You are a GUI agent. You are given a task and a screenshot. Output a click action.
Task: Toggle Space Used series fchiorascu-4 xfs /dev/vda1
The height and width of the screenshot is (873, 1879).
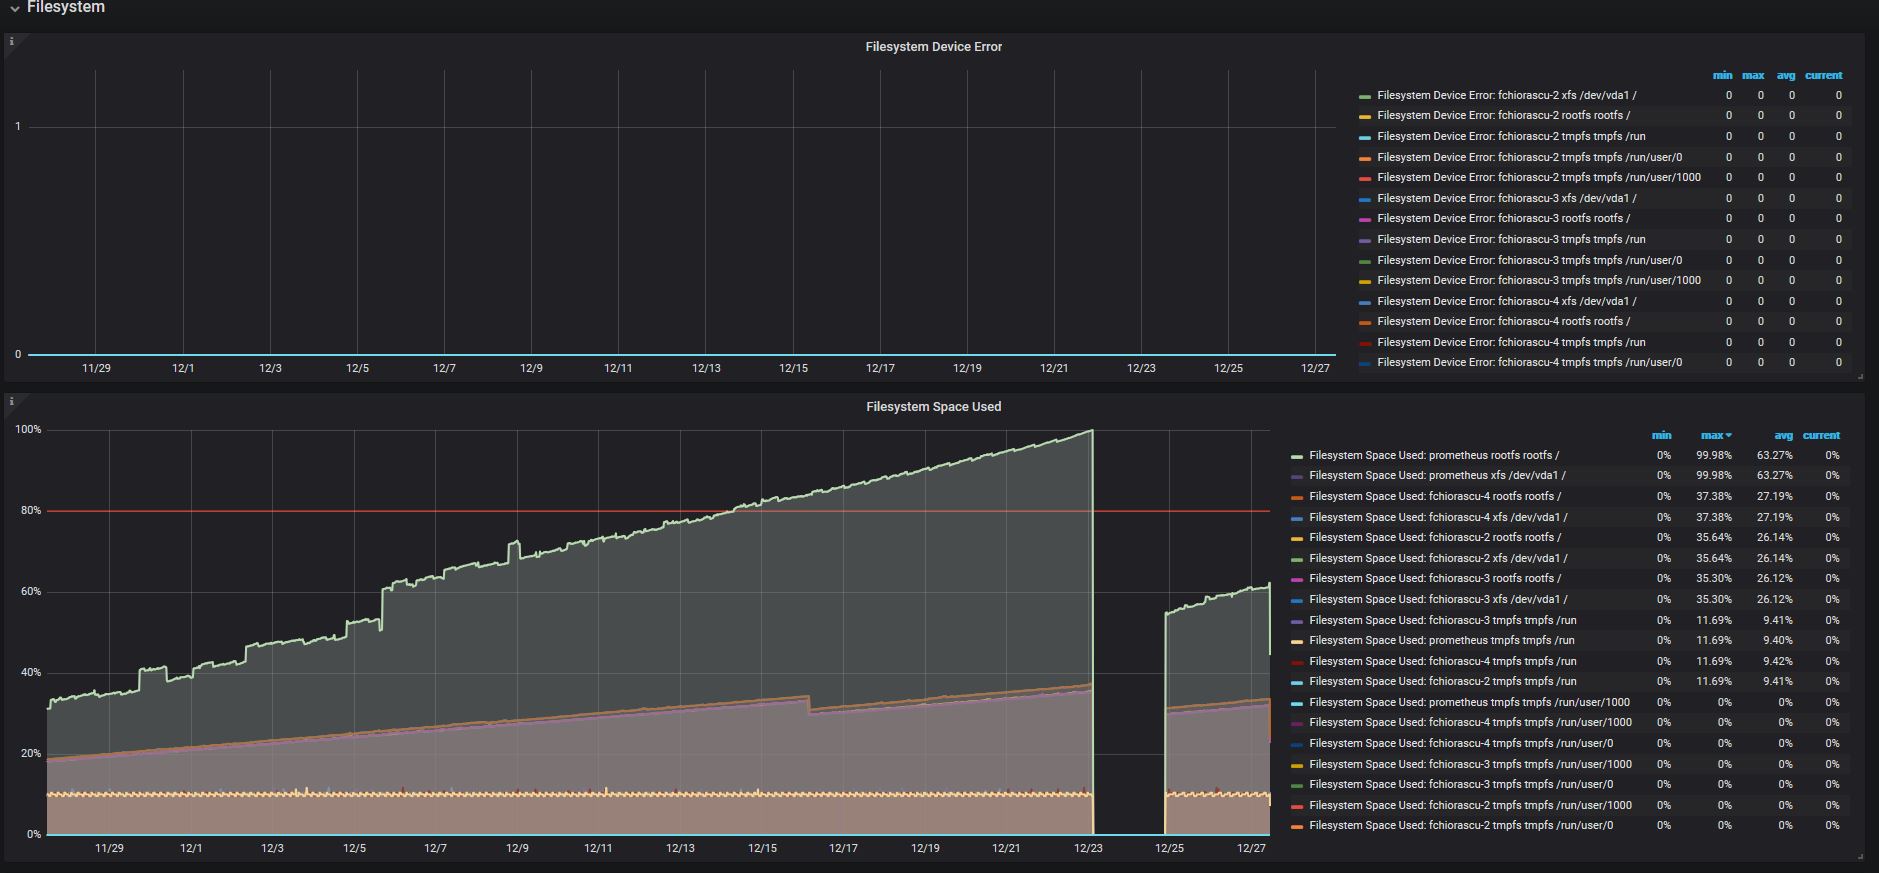pyautogui.click(x=1438, y=517)
